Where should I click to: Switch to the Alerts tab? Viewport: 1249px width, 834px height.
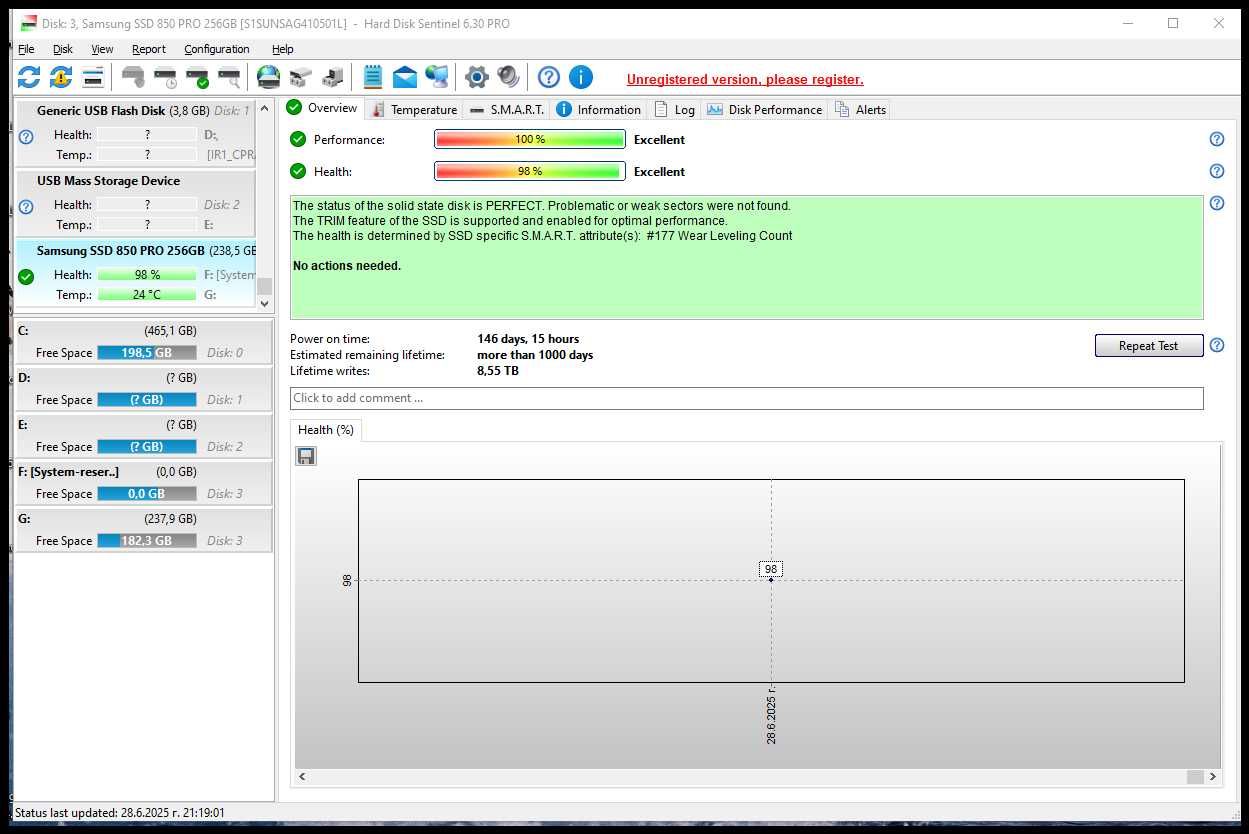[860, 109]
